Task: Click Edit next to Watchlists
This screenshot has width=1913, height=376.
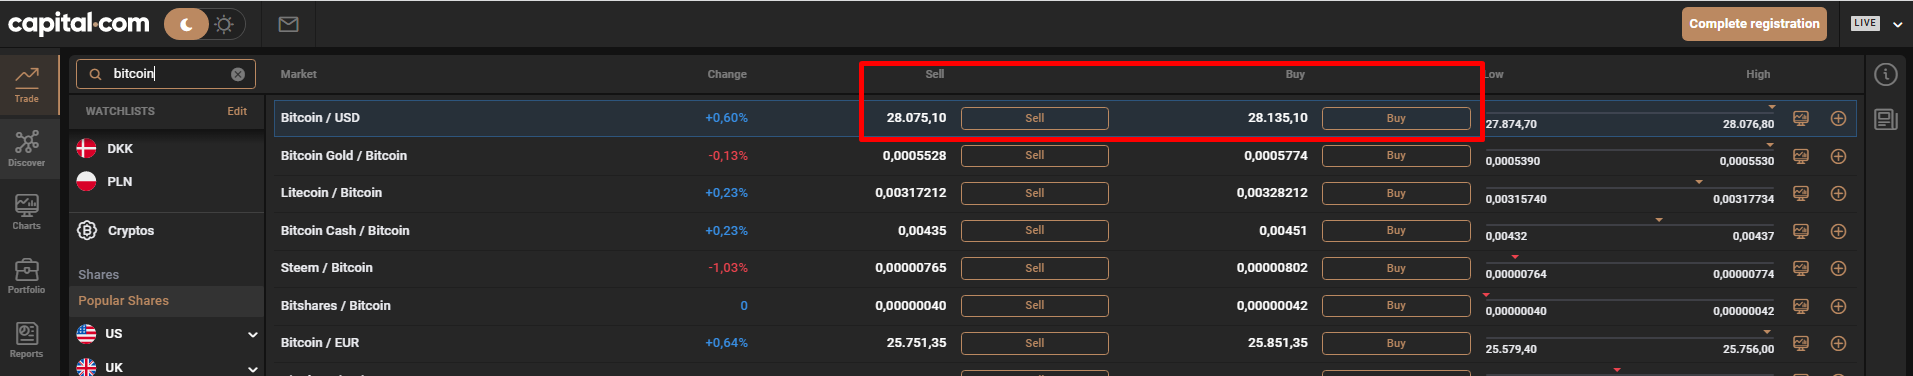Action: pos(237,111)
